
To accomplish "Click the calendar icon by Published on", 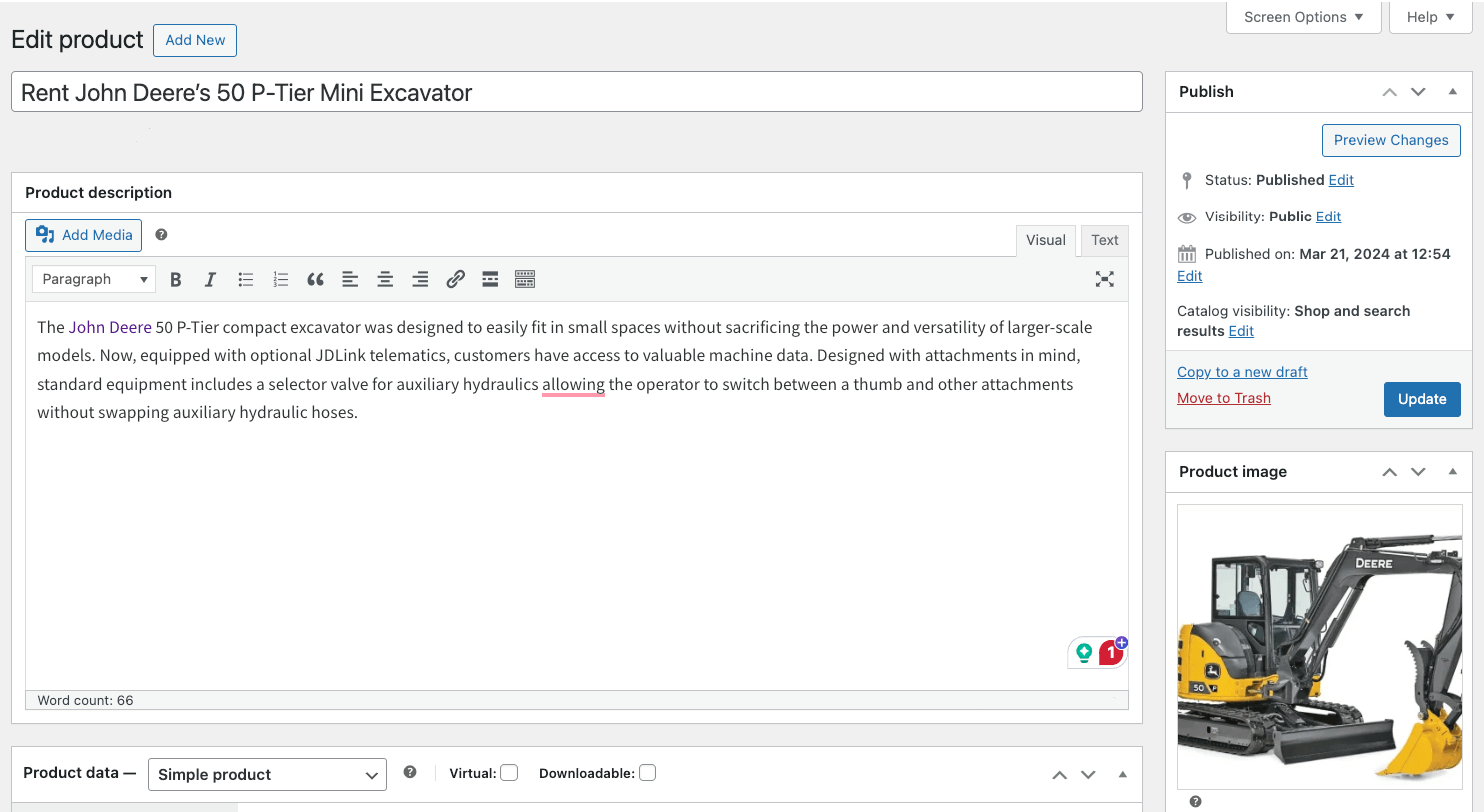I will click(1187, 254).
